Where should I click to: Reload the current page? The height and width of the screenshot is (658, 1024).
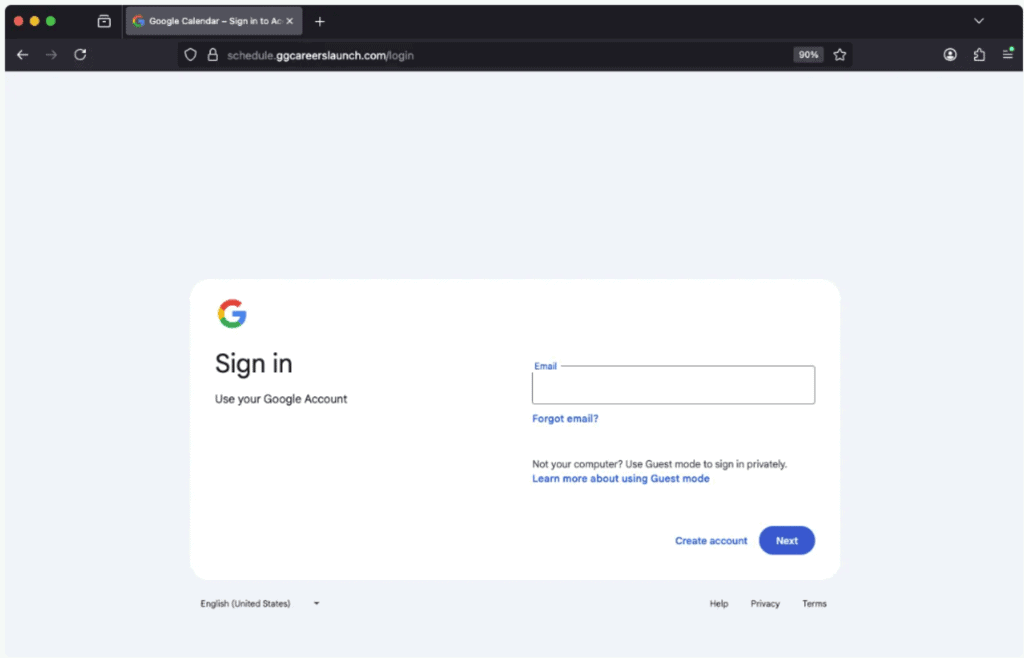(x=80, y=55)
